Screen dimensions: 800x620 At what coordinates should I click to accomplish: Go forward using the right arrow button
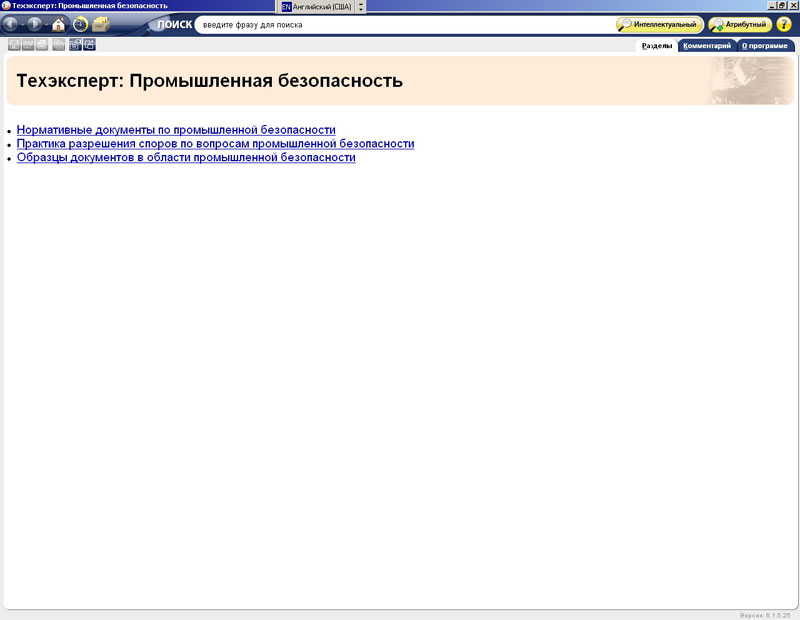tap(35, 24)
